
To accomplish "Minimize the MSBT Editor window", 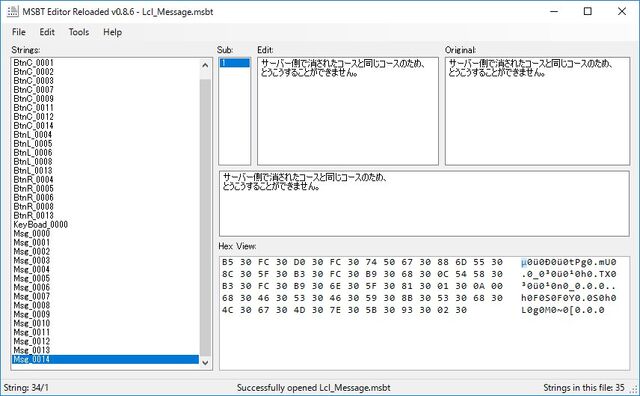I will click(x=553, y=11).
